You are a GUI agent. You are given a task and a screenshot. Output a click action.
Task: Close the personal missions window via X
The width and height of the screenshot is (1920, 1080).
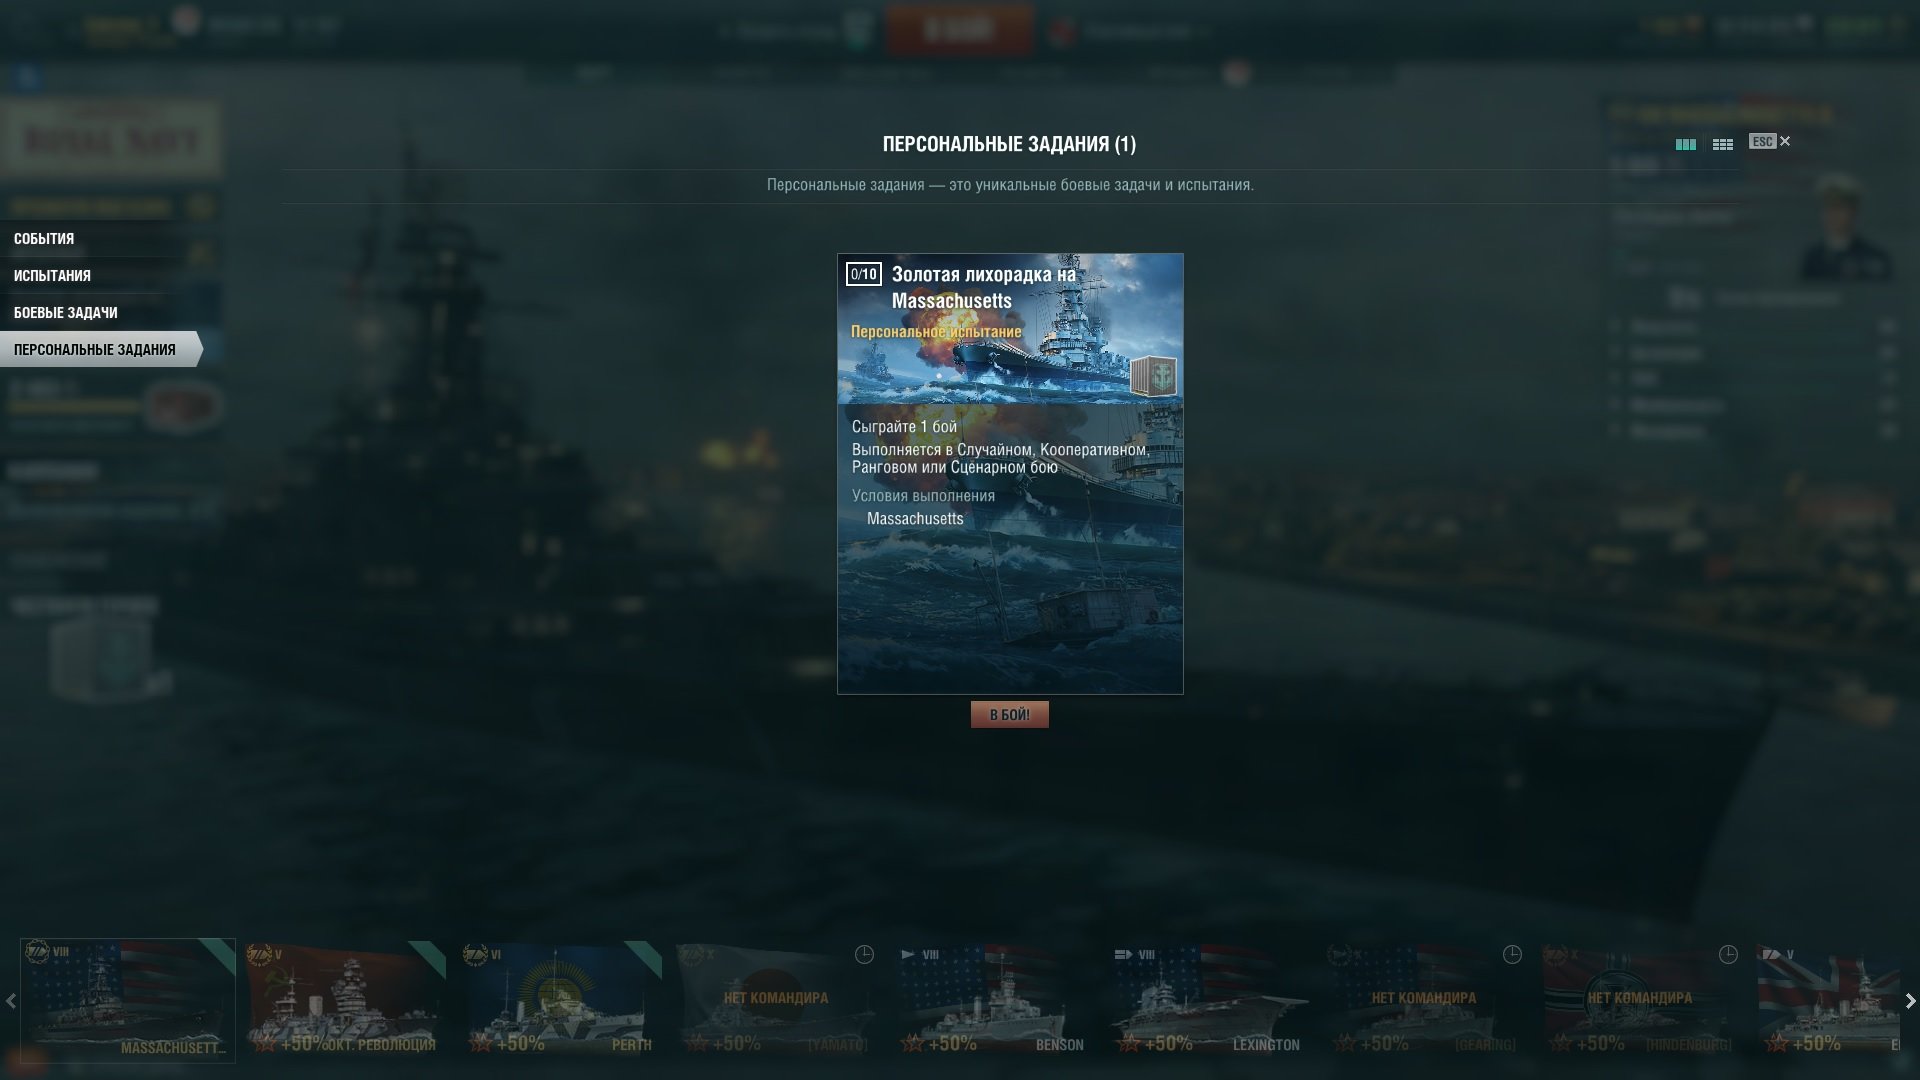click(1785, 141)
